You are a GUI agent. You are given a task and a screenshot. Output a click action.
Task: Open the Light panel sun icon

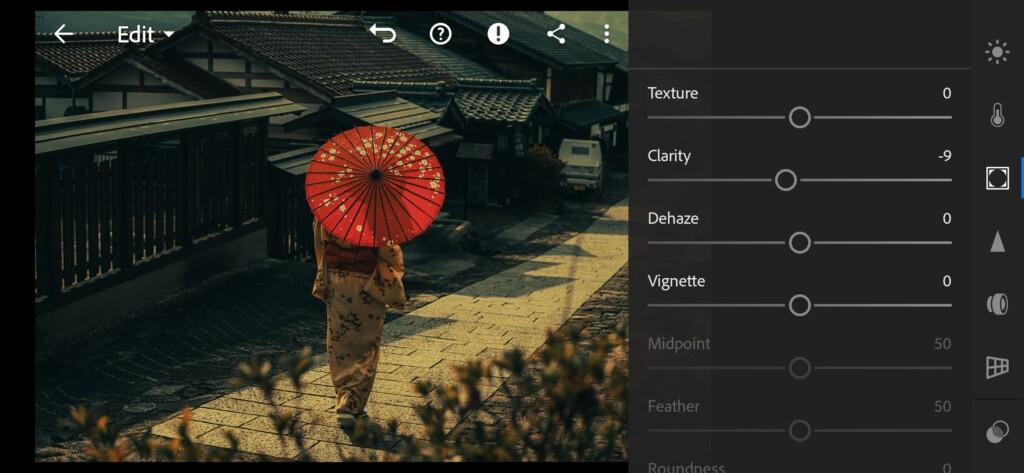997,52
